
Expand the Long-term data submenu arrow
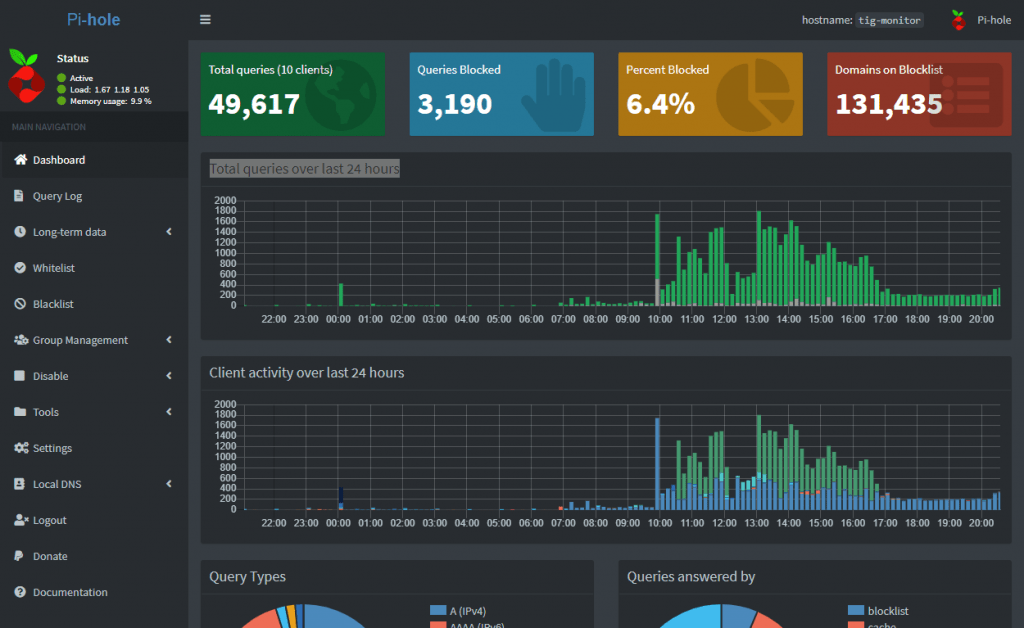coord(169,232)
